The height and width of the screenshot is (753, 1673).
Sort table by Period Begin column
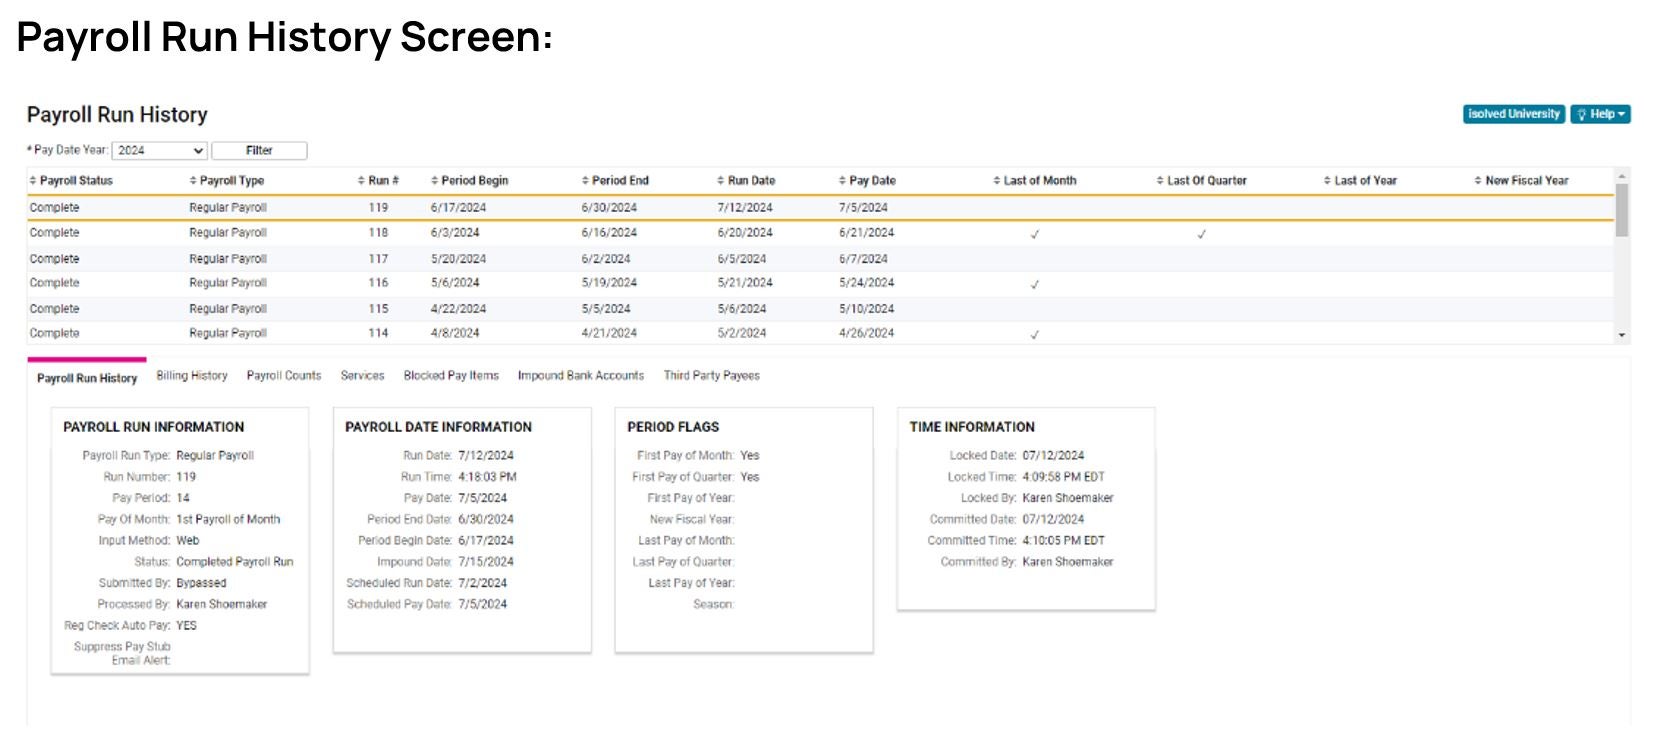(x=469, y=181)
